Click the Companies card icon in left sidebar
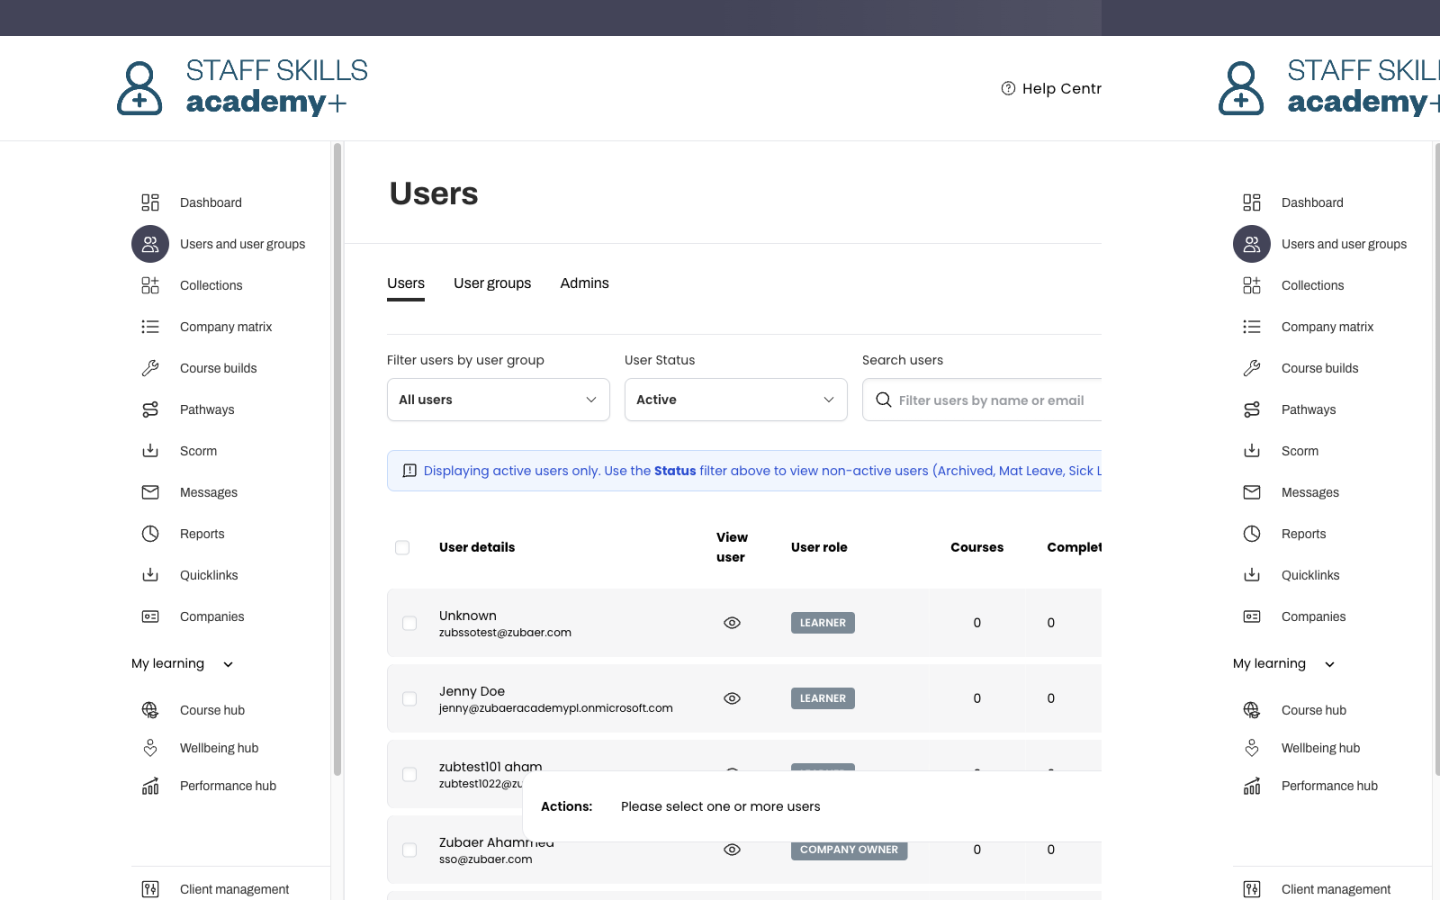 click(x=150, y=617)
